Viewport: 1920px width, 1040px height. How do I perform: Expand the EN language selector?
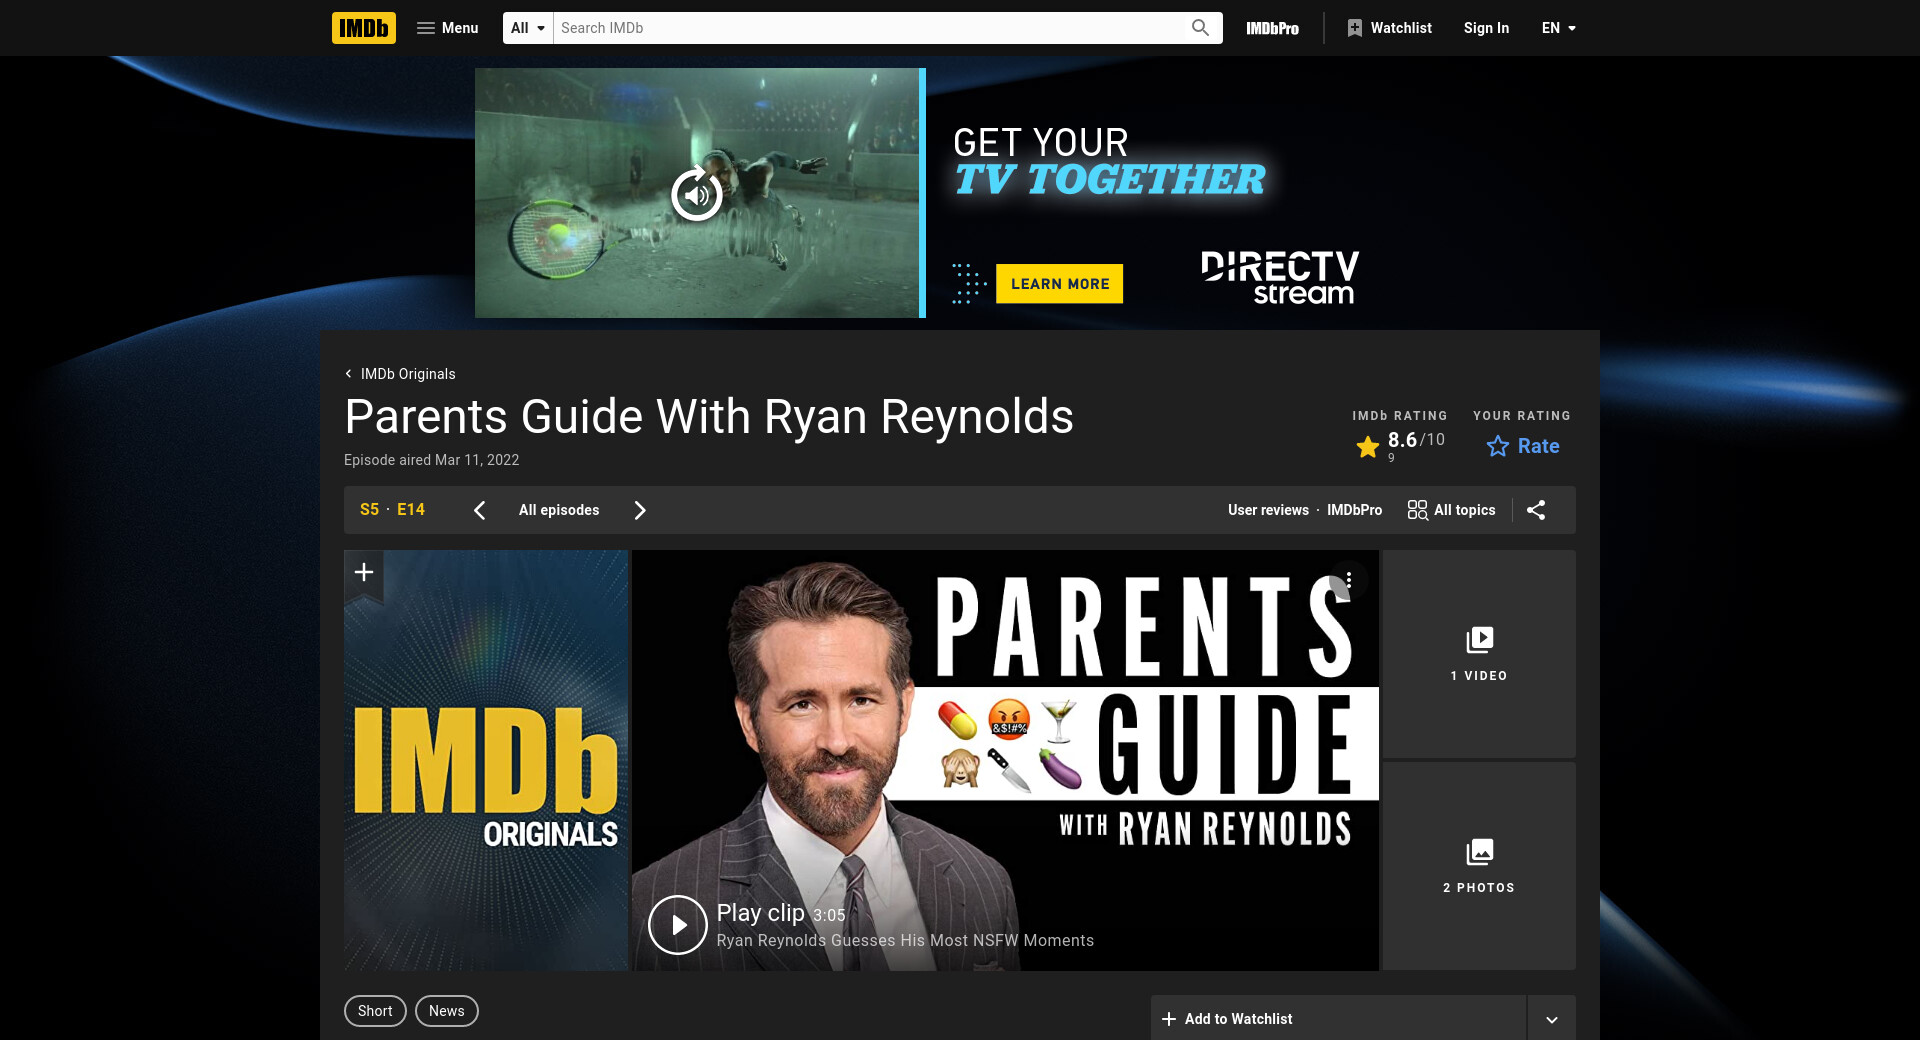pos(1558,28)
